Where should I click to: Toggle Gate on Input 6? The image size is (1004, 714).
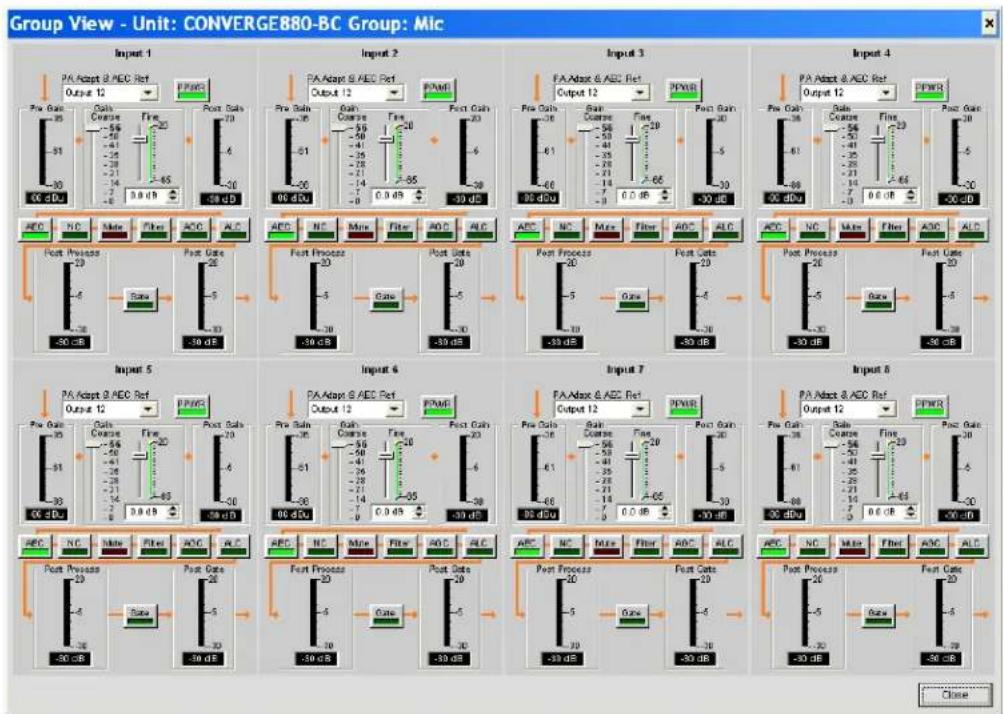tap(386, 615)
